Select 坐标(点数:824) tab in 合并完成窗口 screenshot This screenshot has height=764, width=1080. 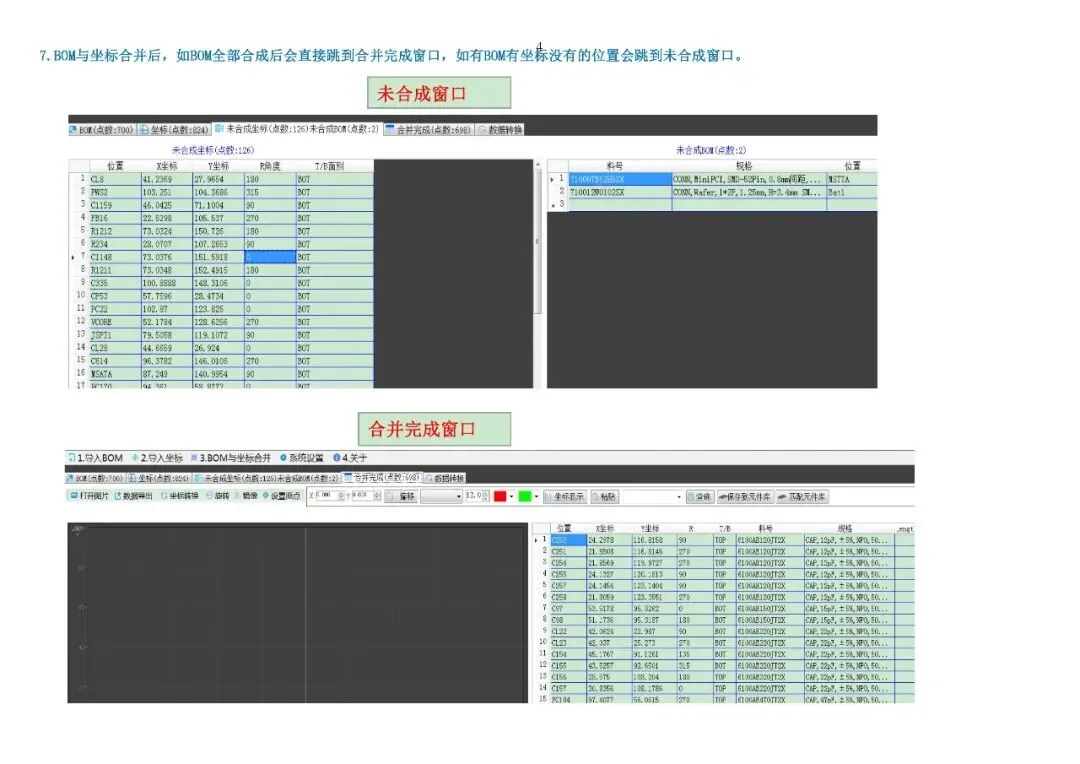pyautogui.click(x=158, y=478)
